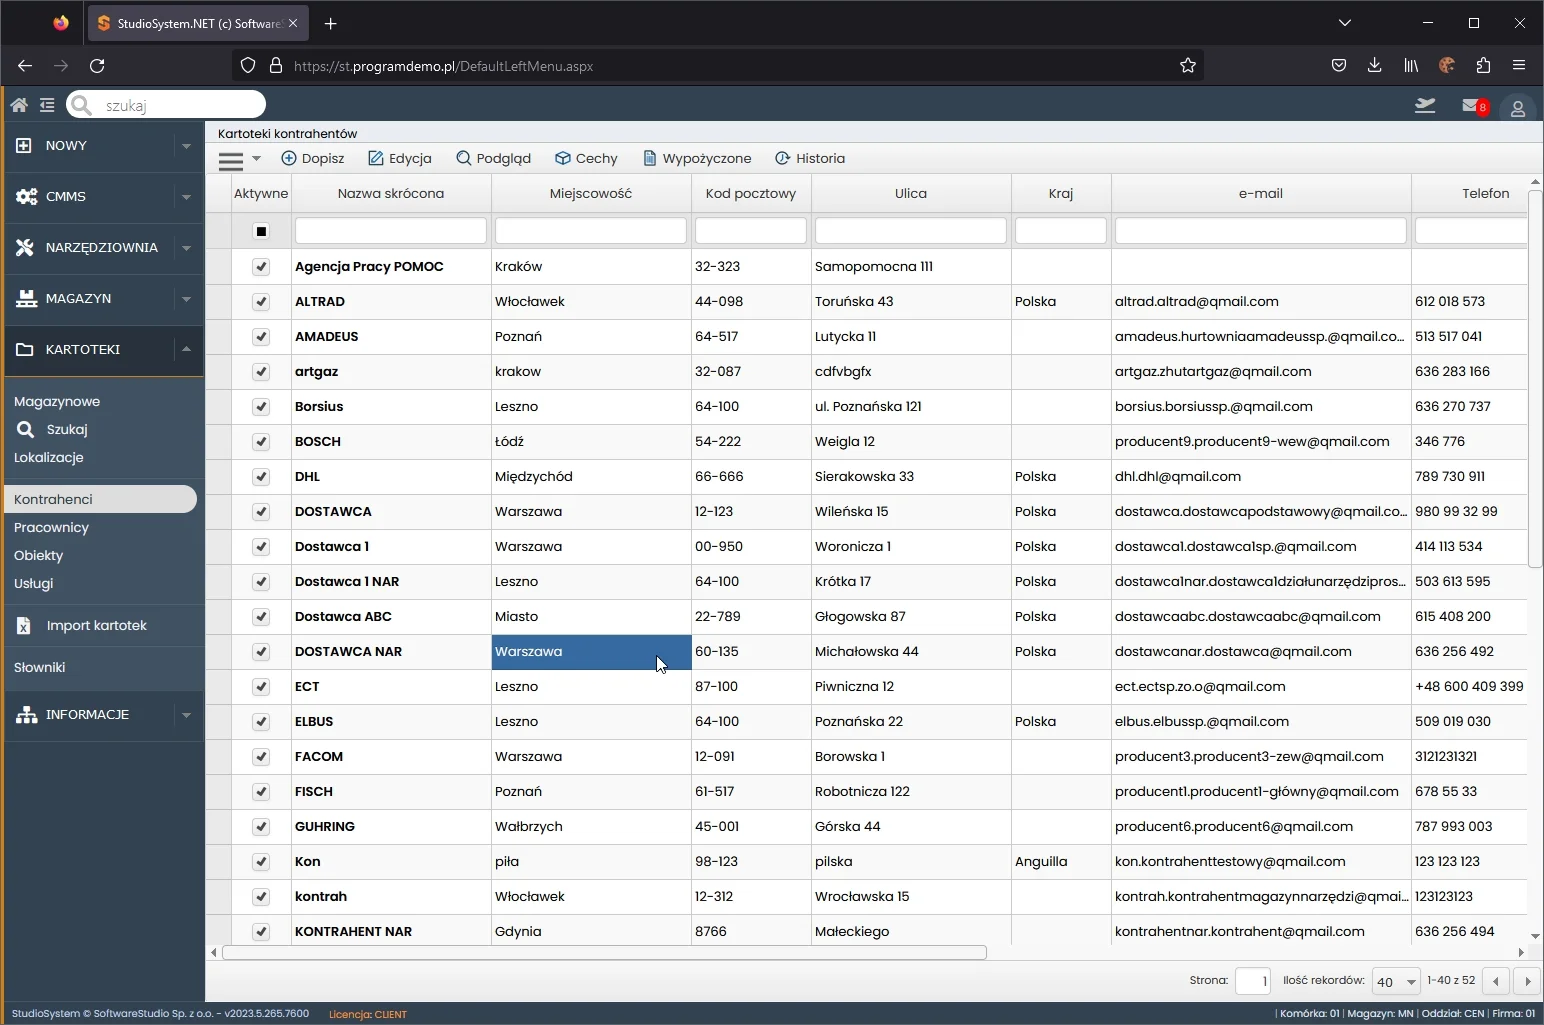Select Pracownicy in the sidebar
1544x1025 pixels.
click(x=52, y=527)
